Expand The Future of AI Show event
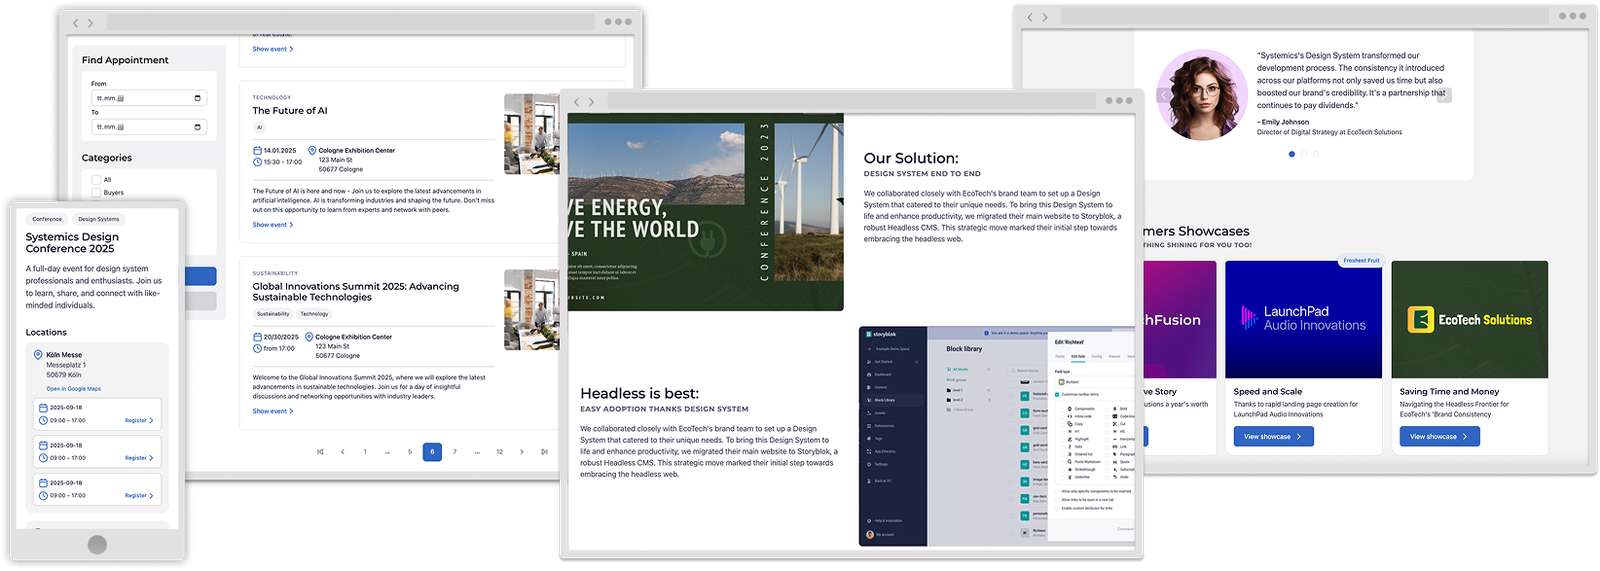 point(272,225)
